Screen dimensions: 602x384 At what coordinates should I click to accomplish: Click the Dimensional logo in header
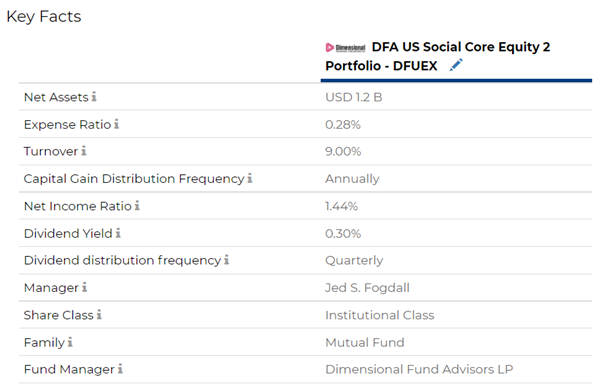click(346, 48)
